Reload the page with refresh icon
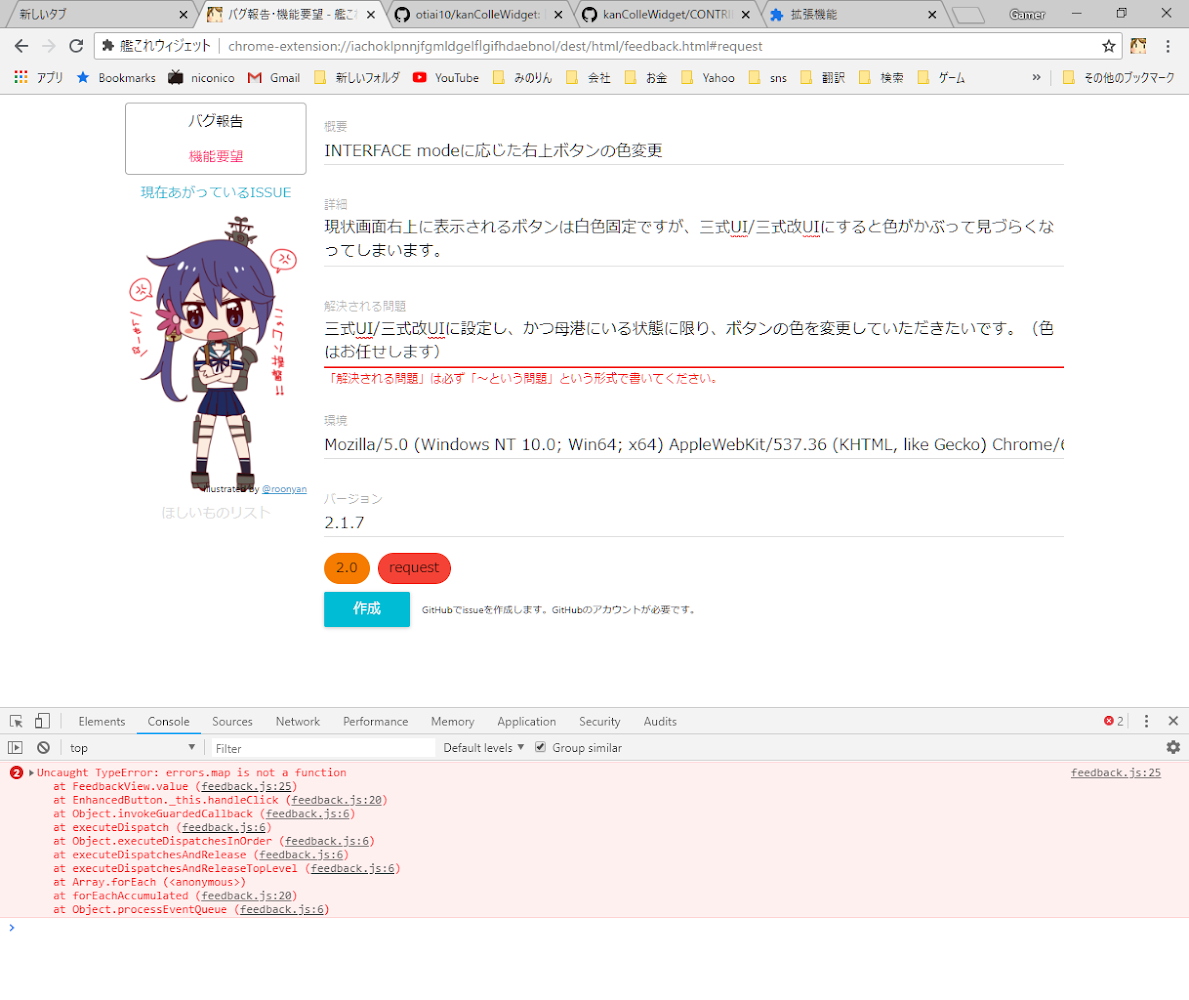Image resolution: width=1189 pixels, height=1000 pixels. [x=76, y=46]
